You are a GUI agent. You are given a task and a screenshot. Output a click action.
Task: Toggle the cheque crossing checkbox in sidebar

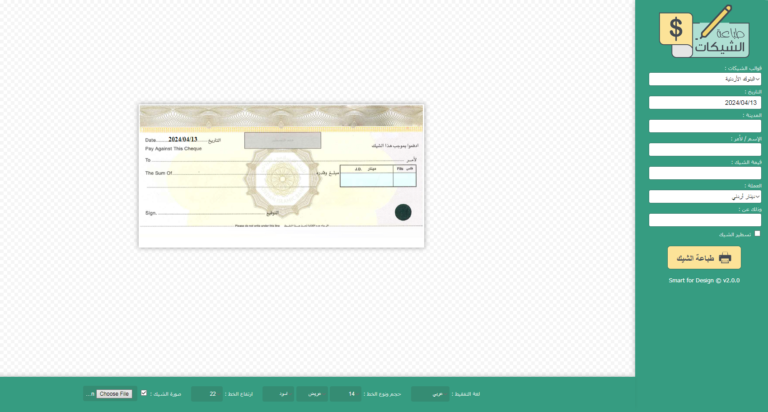[757, 234]
